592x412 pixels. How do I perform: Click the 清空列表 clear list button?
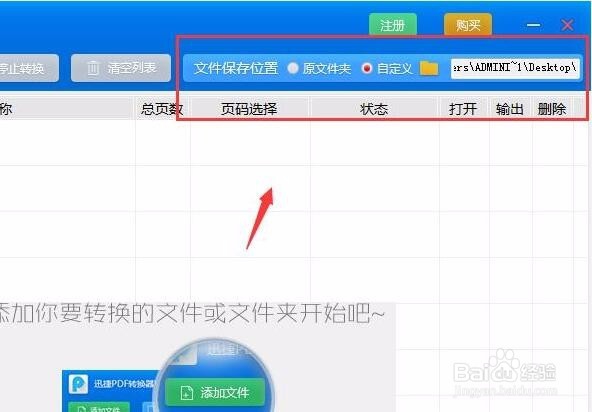pos(121,68)
